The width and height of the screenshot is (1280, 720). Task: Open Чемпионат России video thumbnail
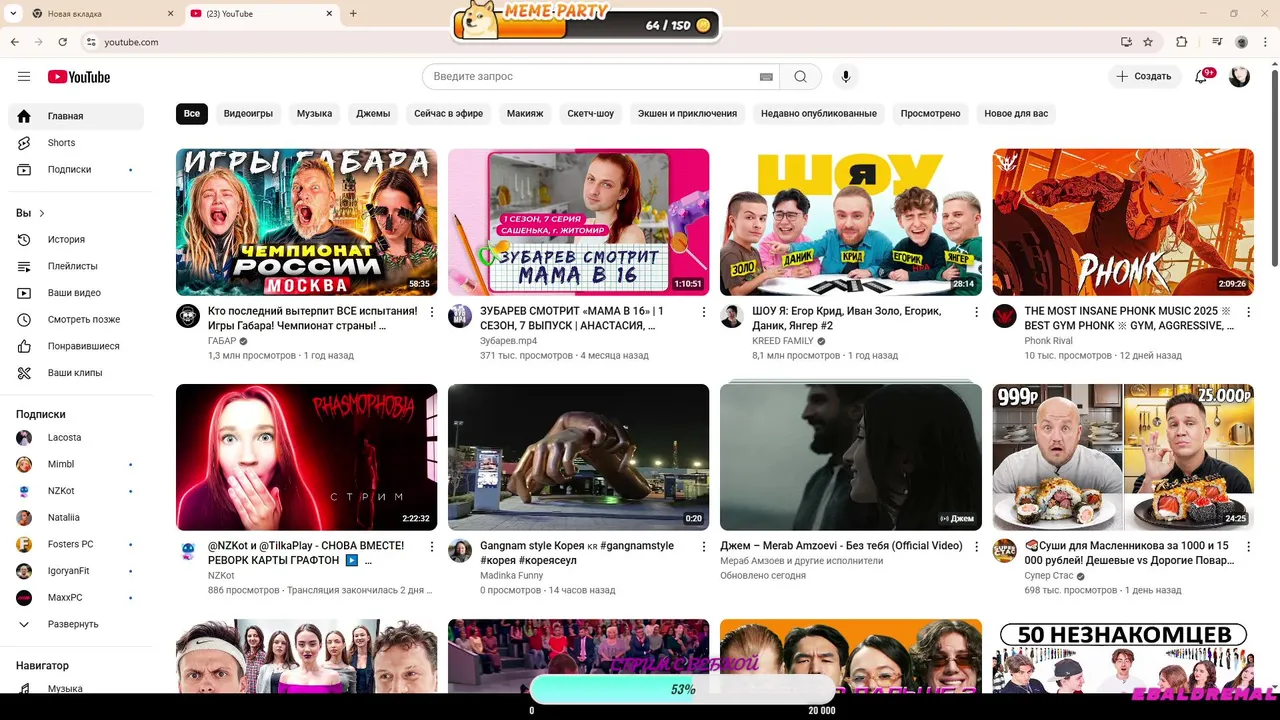click(306, 222)
